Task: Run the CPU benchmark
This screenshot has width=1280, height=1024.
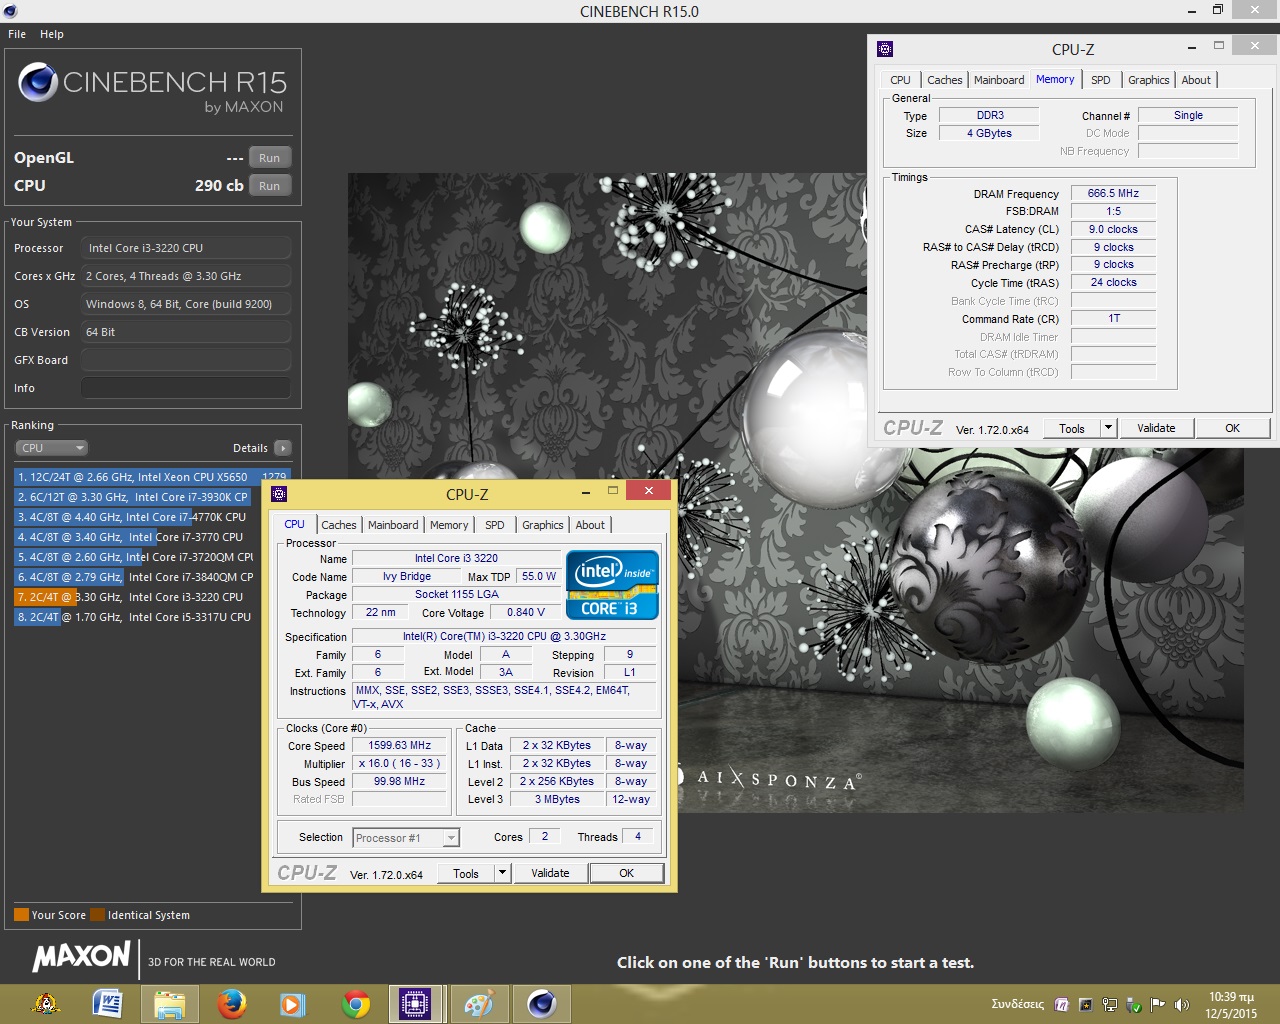Action: click(x=270, y=186)
